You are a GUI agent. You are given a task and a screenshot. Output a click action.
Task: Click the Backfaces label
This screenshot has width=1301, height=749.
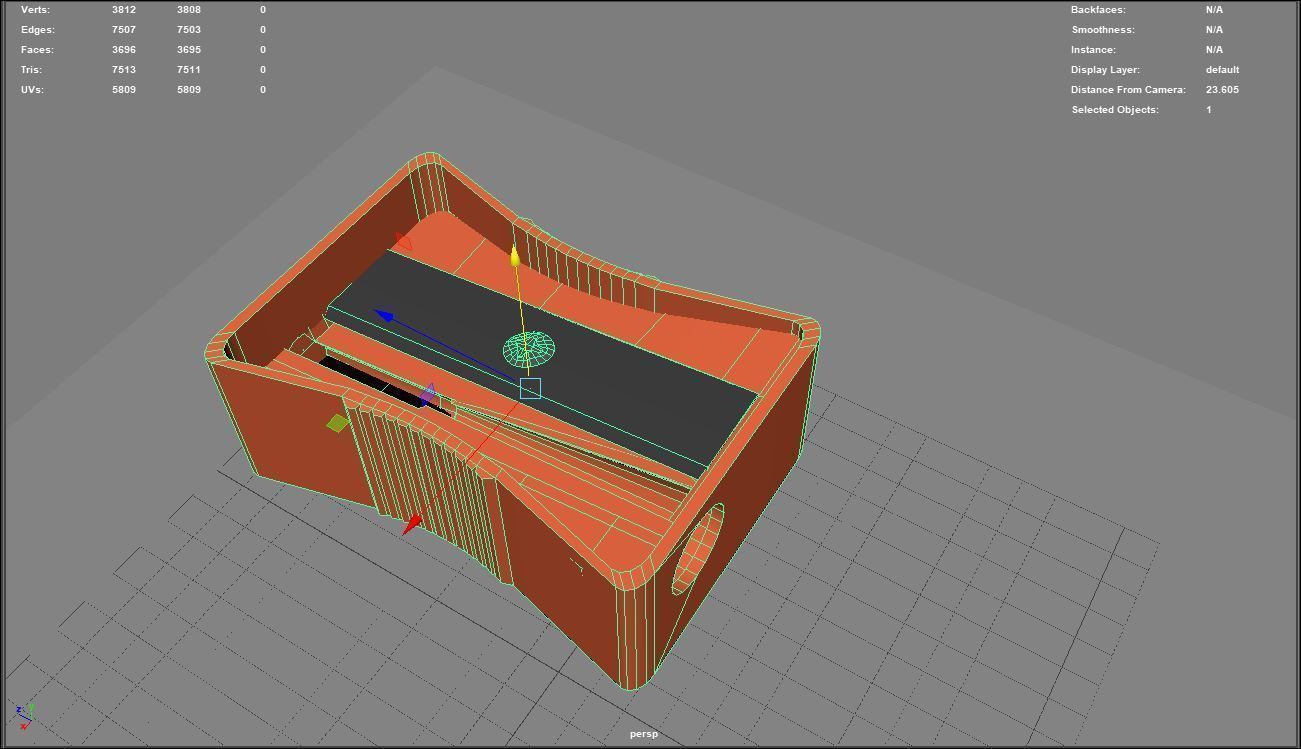click(1098, 9)
